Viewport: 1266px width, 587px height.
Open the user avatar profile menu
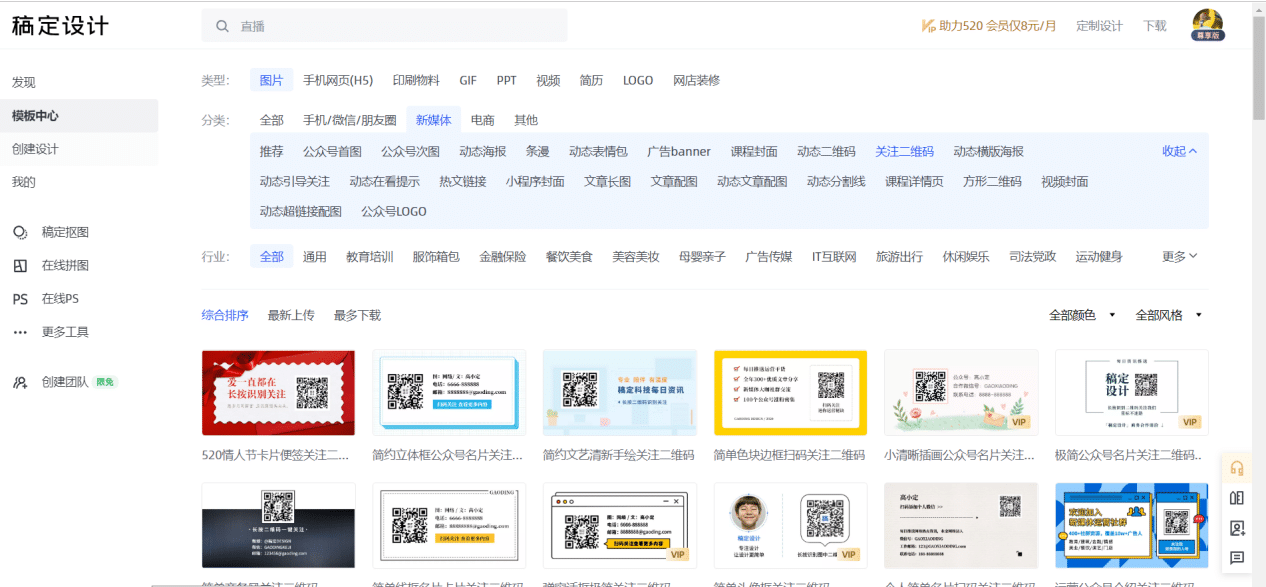click(x=1208, y=23)
